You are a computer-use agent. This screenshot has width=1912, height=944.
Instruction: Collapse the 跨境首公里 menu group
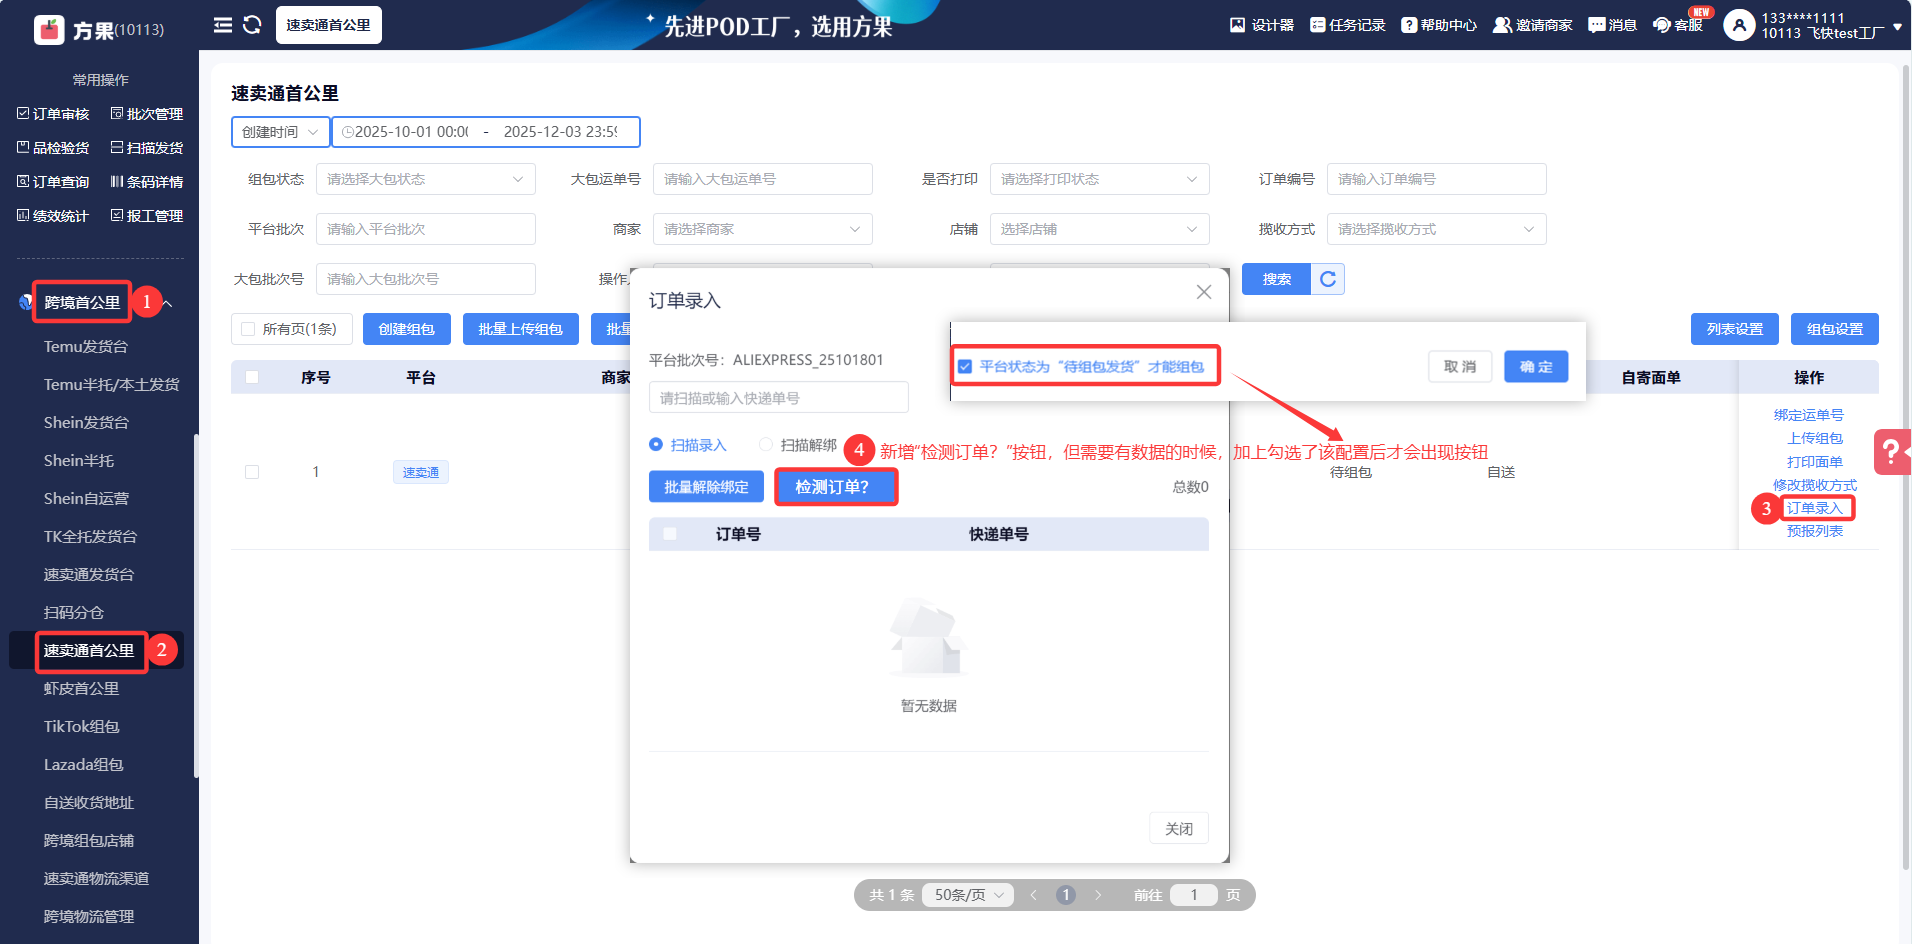(168, 303)
